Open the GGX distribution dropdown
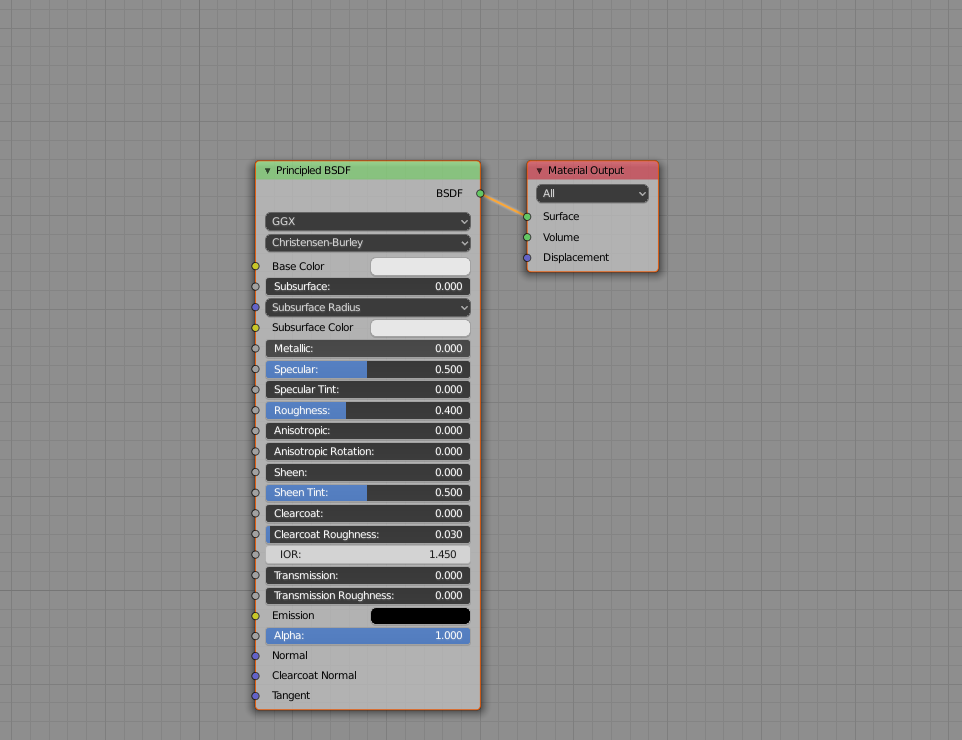 click(x=368, y=222)
